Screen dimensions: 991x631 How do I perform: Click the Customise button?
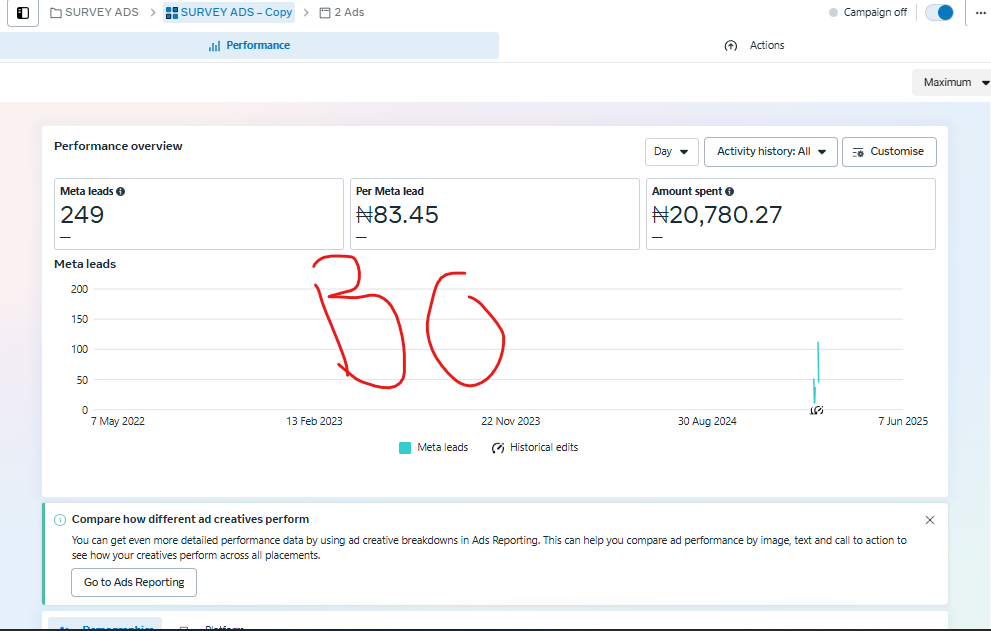point(889,152)
